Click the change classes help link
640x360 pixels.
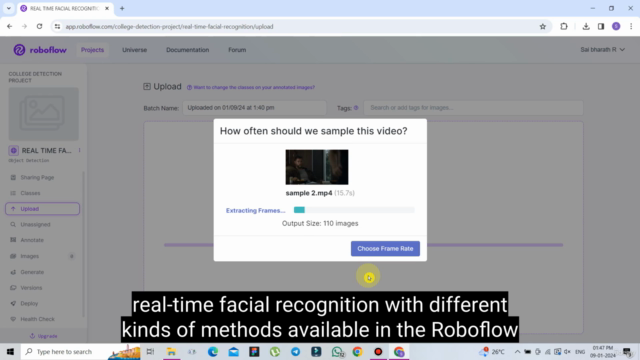click(251, 87)
